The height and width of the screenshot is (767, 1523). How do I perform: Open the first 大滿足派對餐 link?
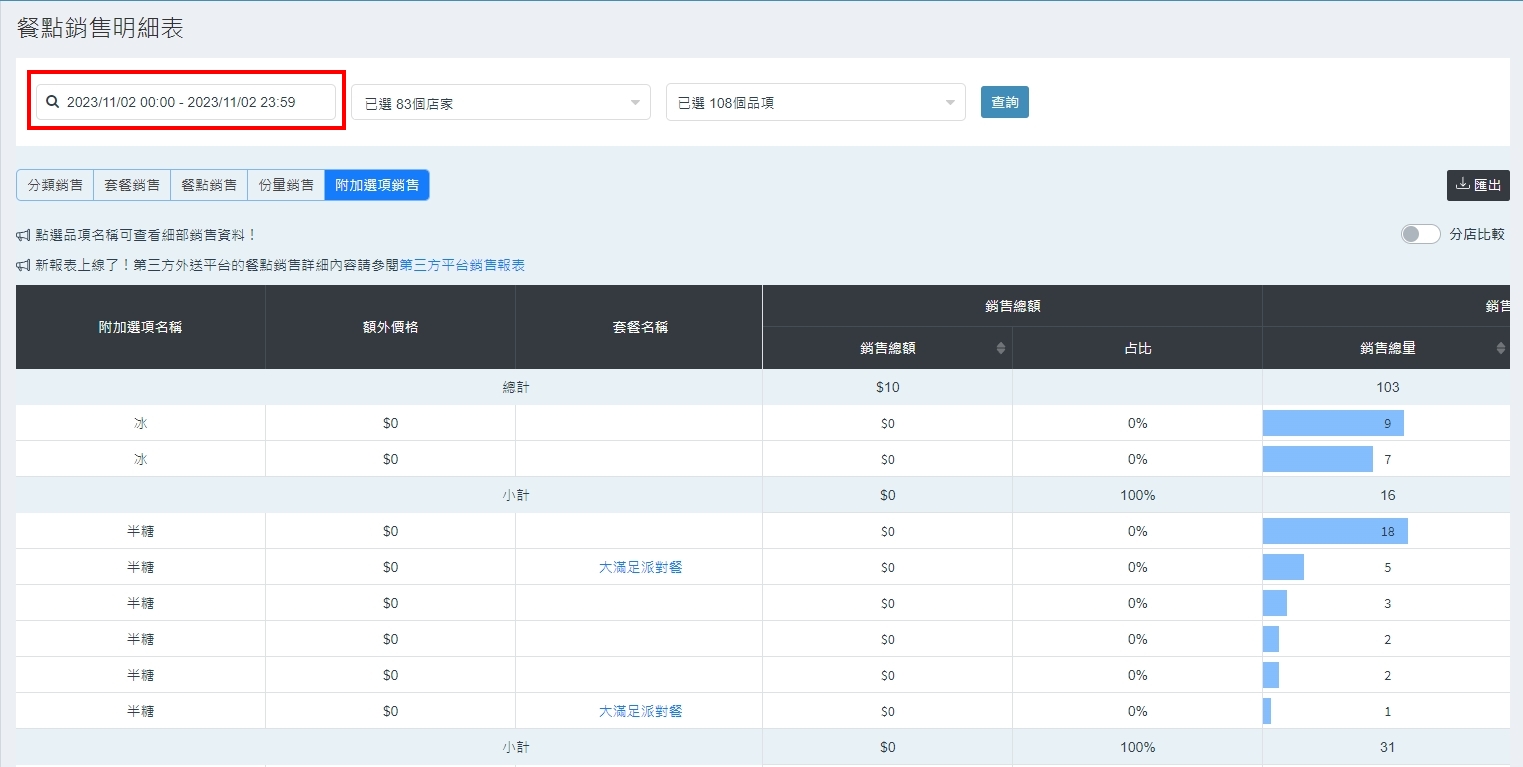(x=640, y=567)
